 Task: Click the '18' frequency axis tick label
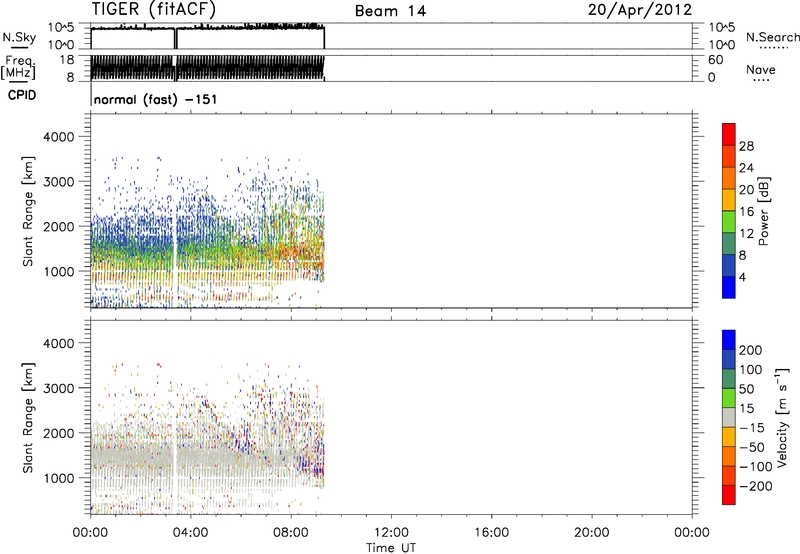66,60
